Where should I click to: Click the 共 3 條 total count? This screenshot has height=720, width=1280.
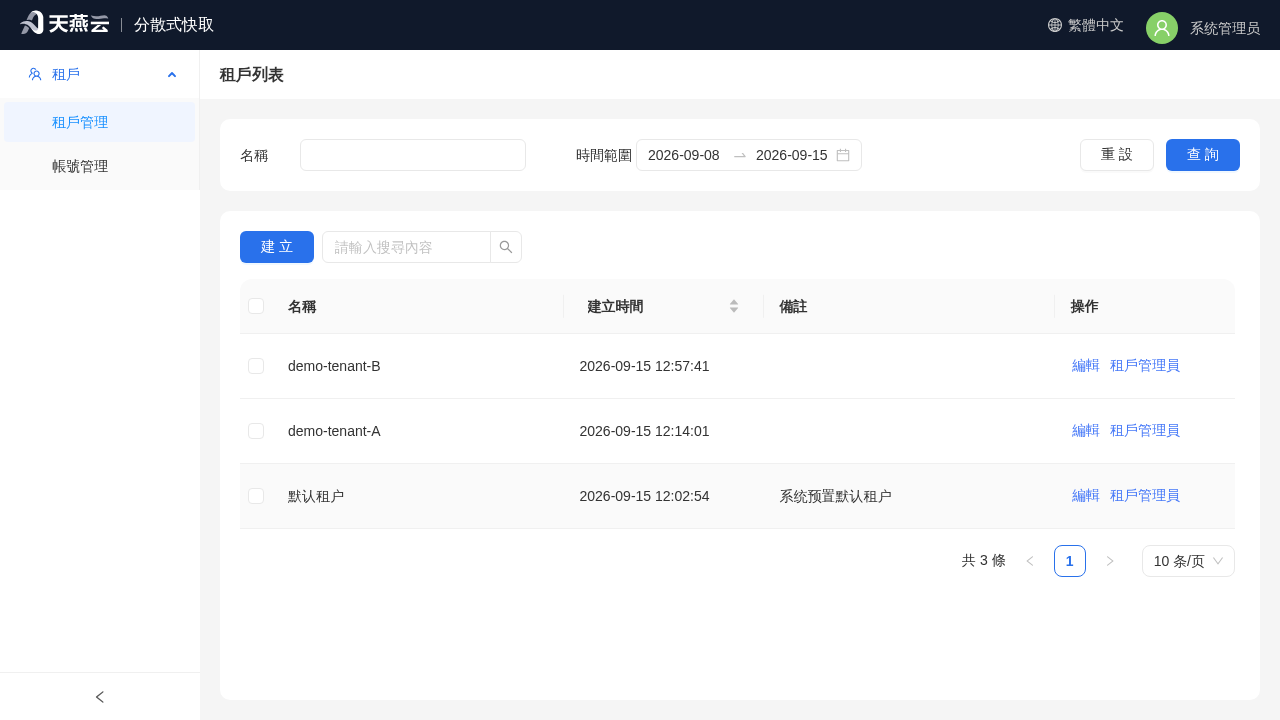984,561
